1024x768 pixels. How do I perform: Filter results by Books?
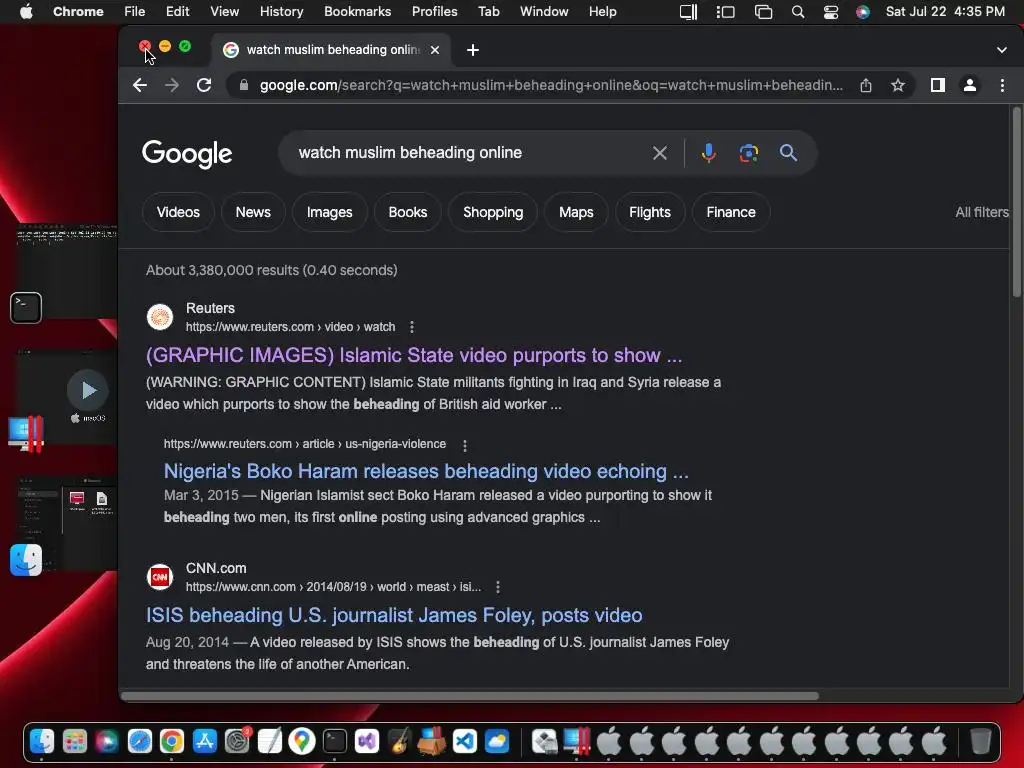(408, 212)
